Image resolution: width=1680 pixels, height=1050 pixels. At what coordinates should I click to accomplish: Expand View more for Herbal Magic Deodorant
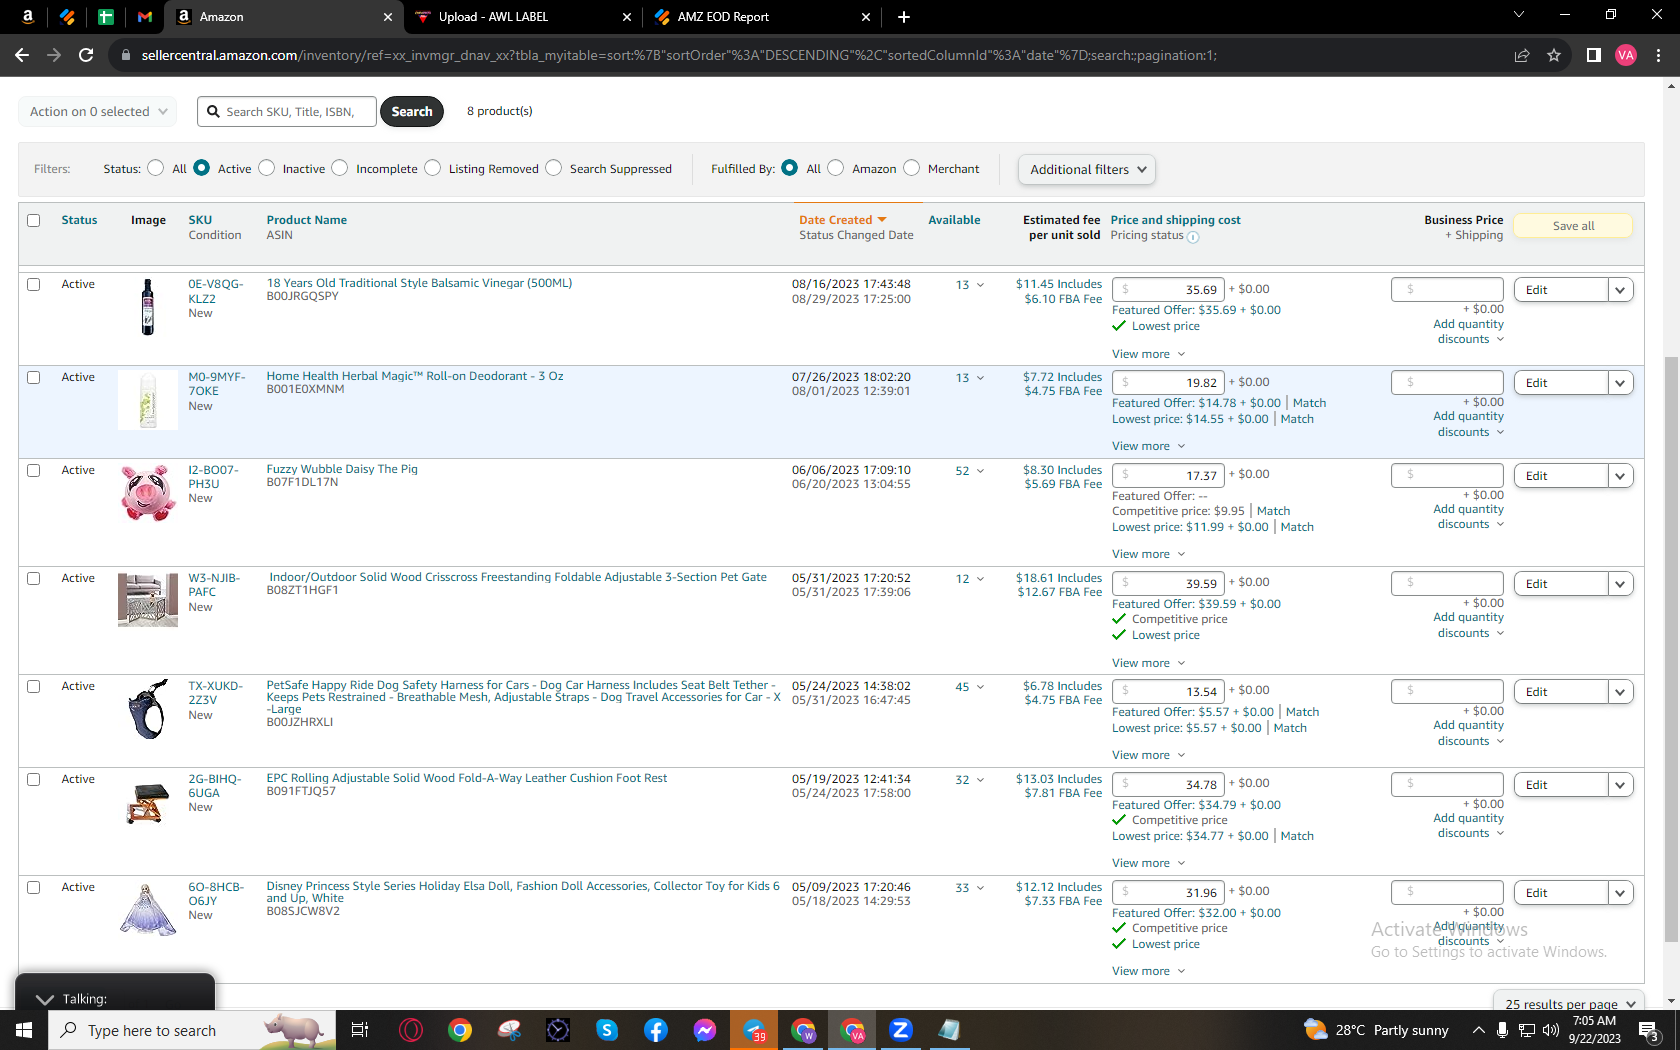coord(1148,446)
